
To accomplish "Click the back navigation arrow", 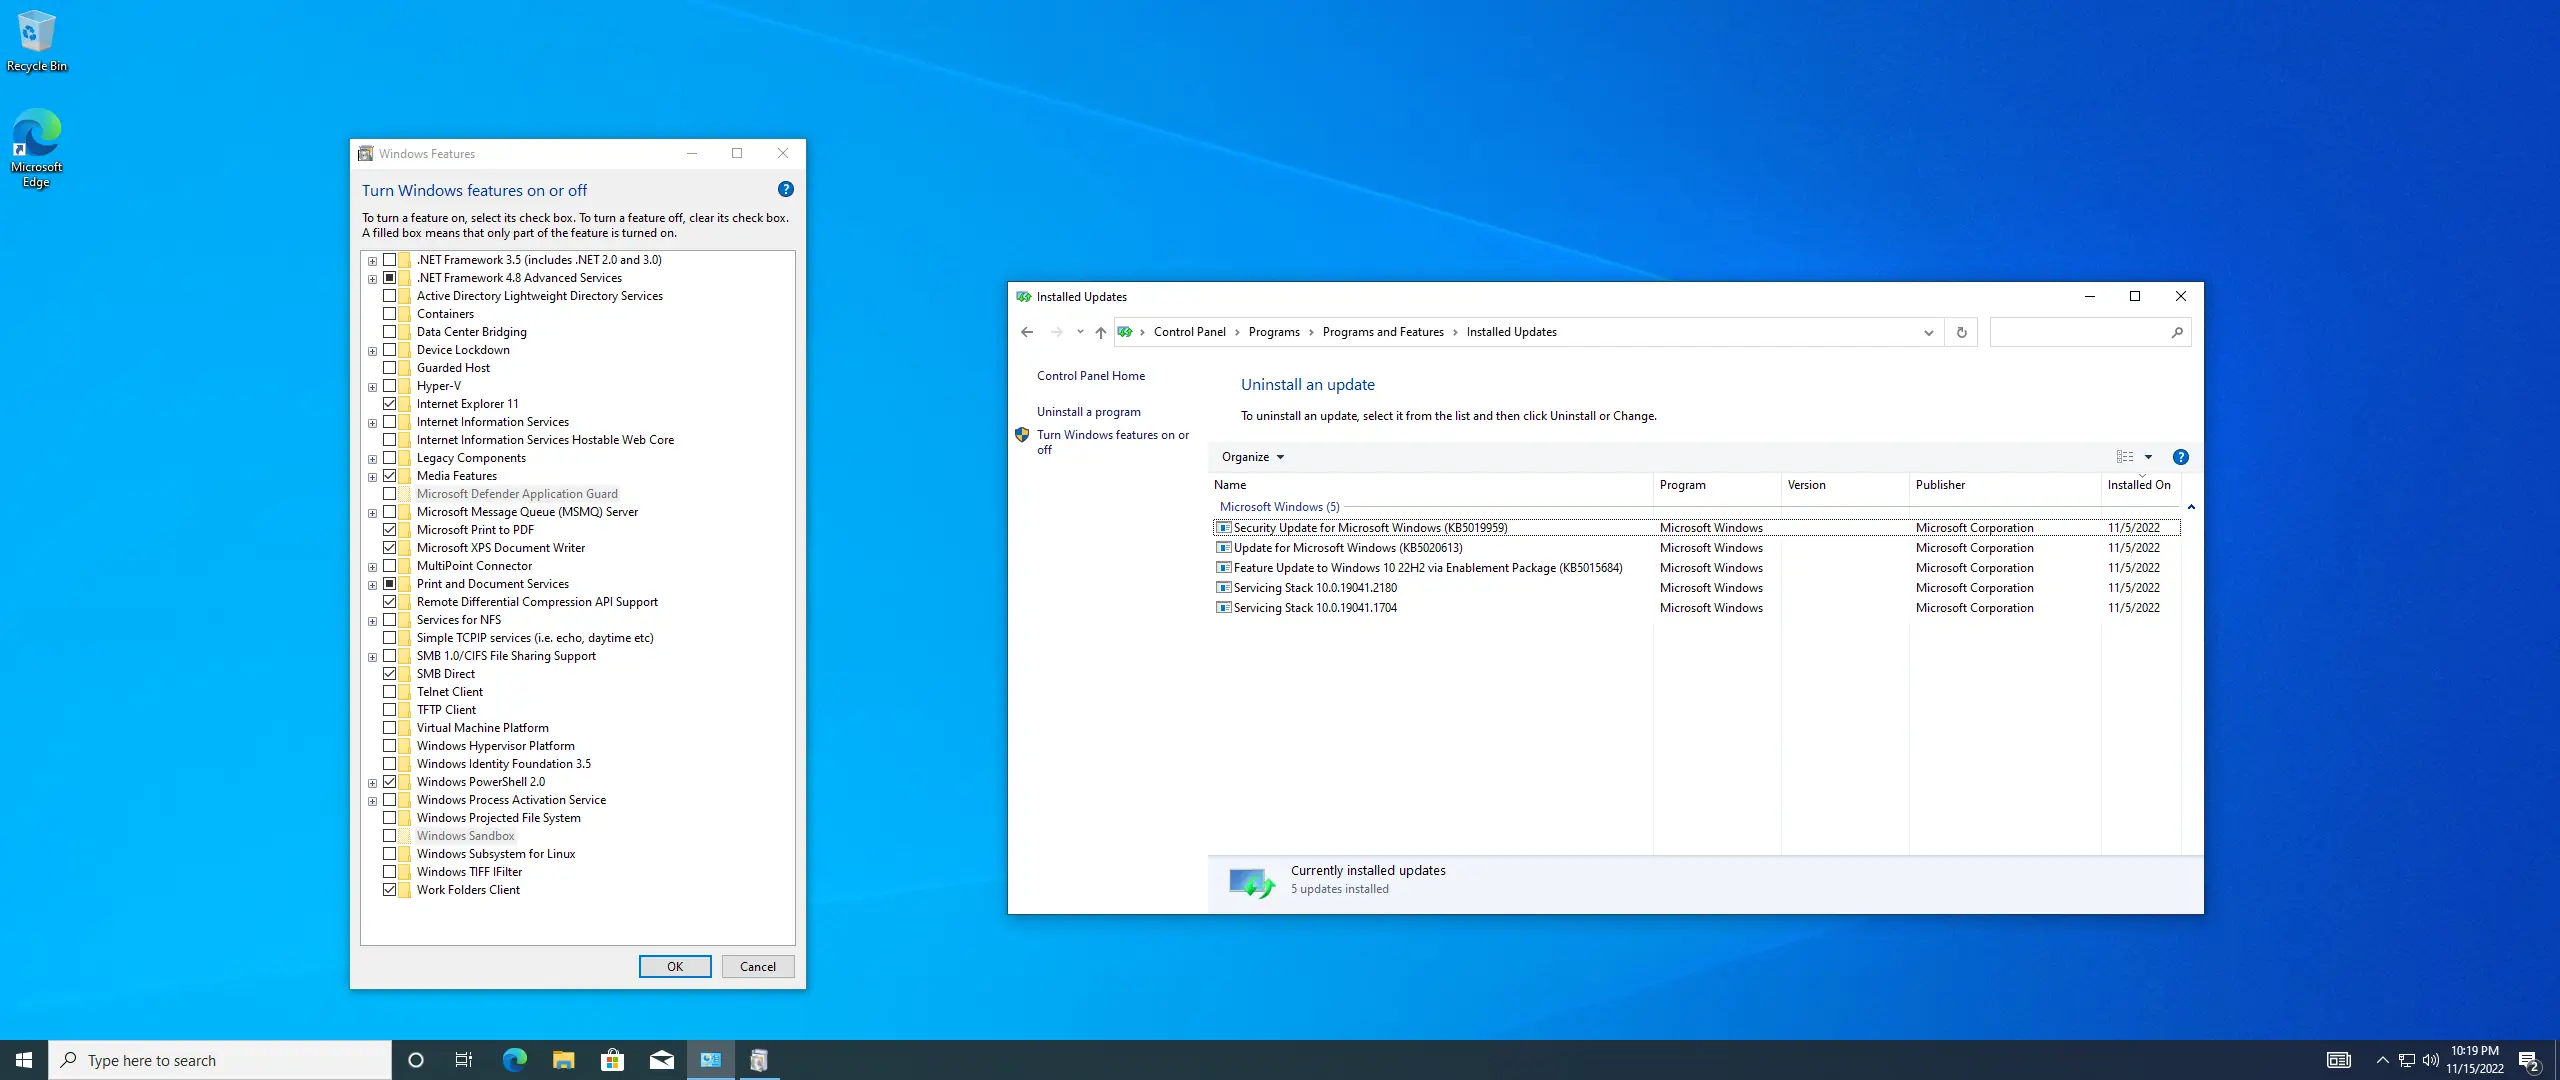I will point(1027,332).
